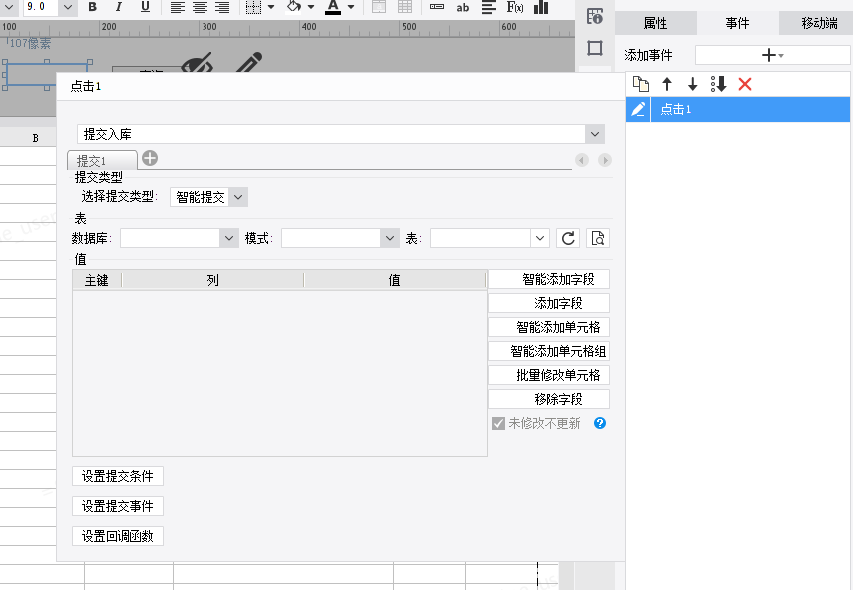This screenshot has height=590, width=853.
Task: Select the 提交1 tab
Action: tap(102, 160)
